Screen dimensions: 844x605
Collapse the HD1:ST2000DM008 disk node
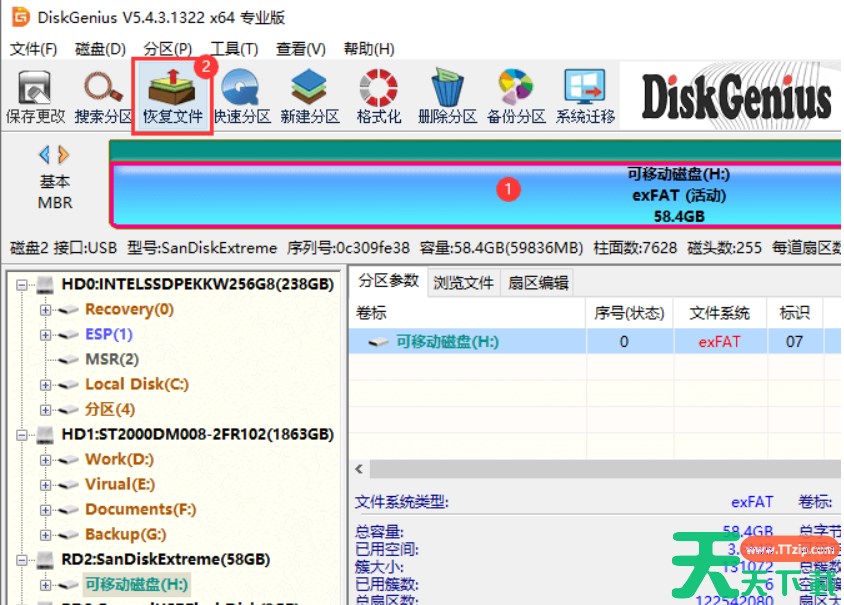coord(24,435)
